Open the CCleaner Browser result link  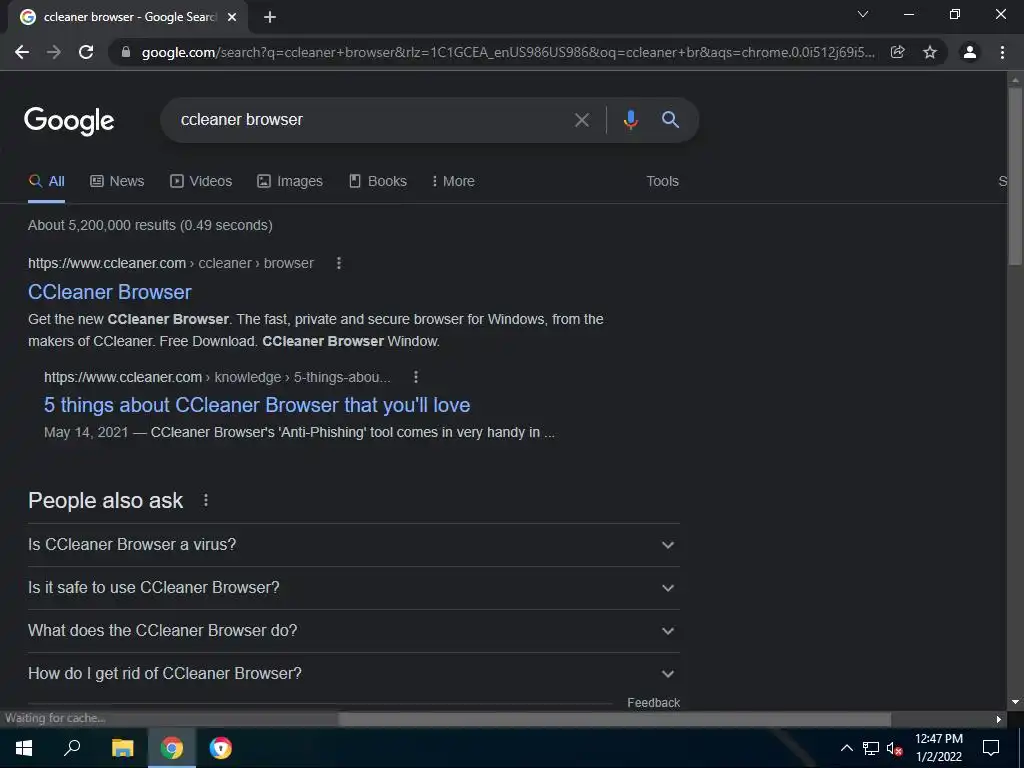110,292
